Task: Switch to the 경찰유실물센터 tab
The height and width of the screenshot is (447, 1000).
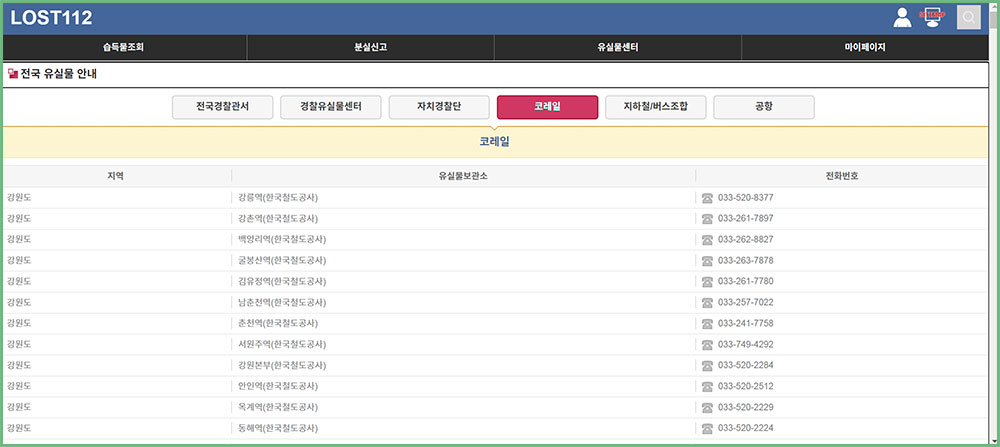Action: [331, 107]
